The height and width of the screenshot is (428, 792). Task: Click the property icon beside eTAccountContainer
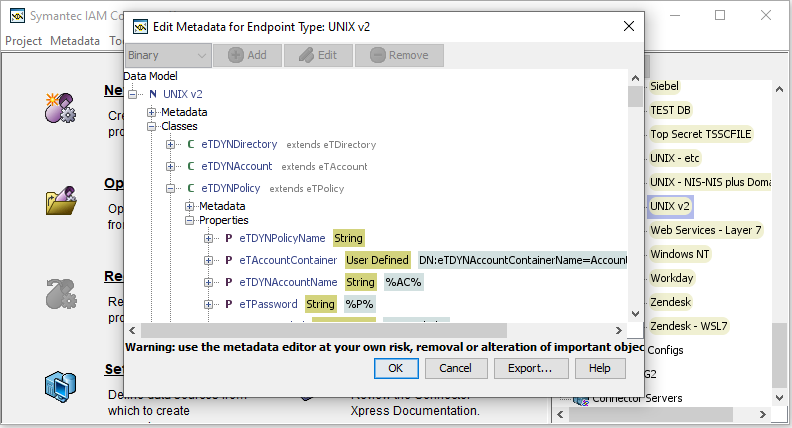point(228,261)
